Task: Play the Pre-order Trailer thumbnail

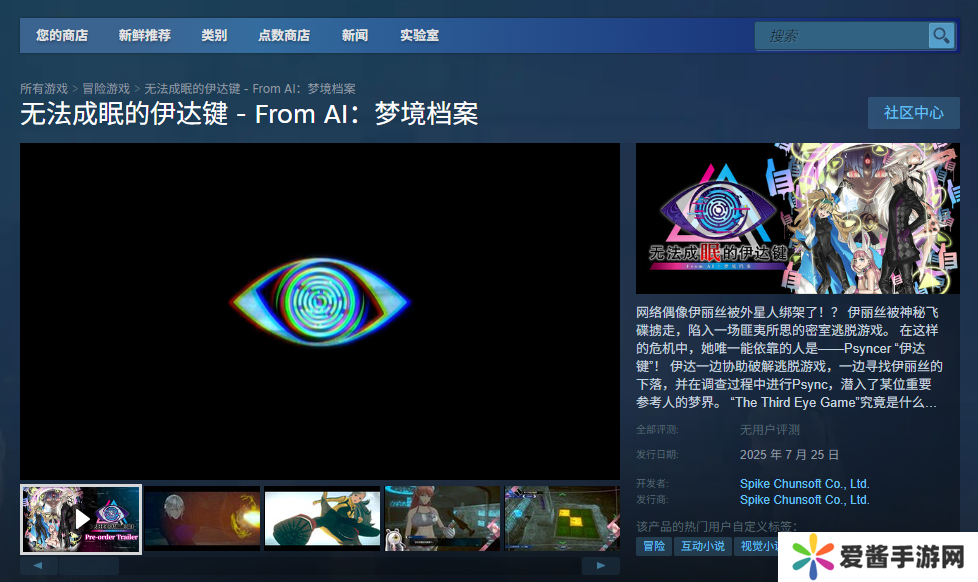Action: click(81, 519)
